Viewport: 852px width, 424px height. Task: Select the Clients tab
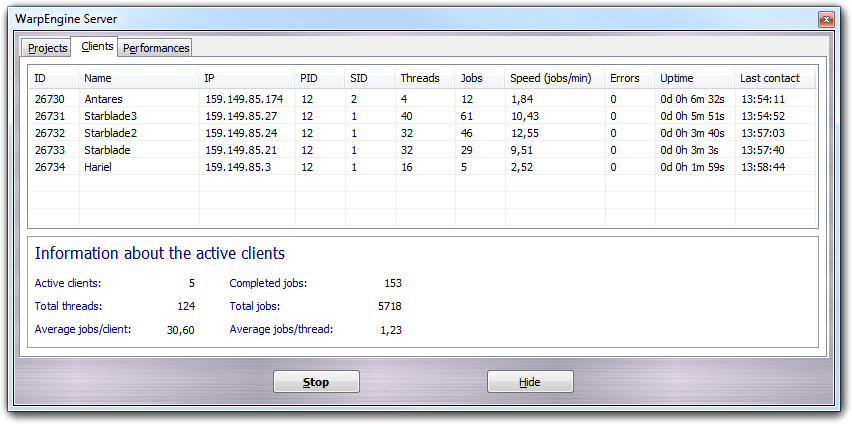coord(97,46)
